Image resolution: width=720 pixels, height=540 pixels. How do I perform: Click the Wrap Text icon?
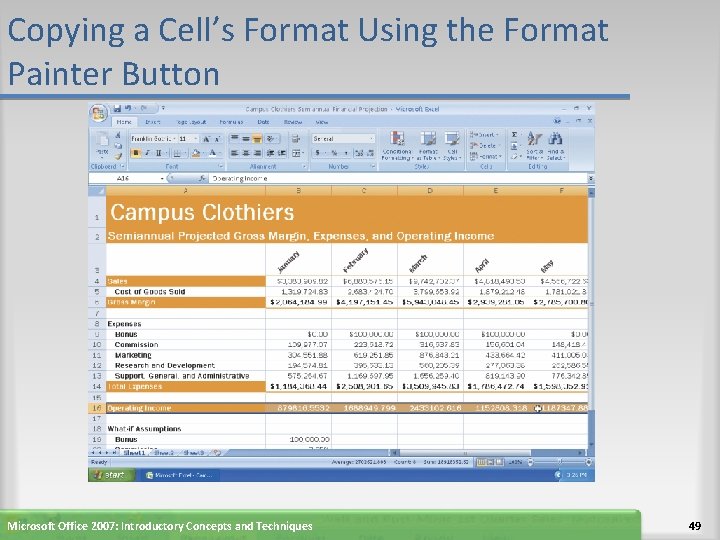tap(296, 138)
